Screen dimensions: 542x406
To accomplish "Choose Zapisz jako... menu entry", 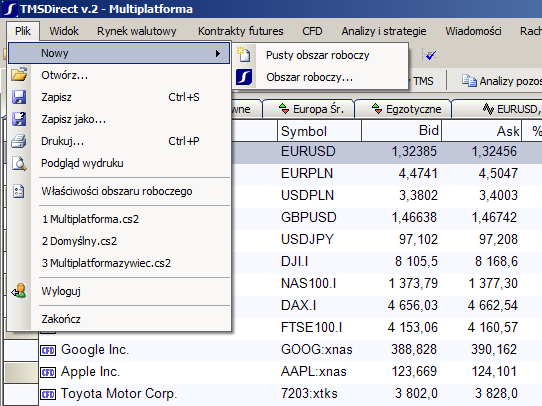I will click(x=119, y=119).
